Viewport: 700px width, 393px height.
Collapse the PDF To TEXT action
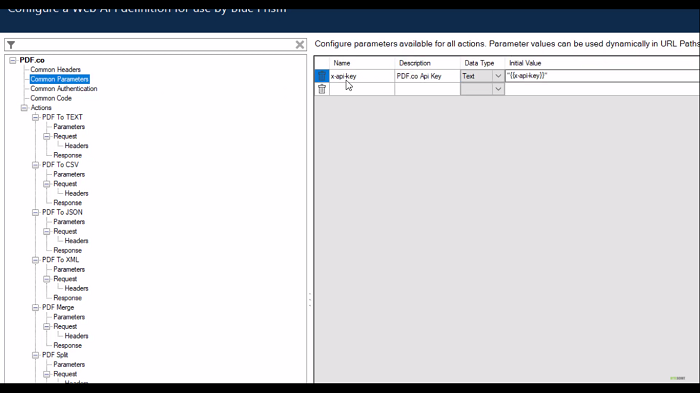[35, 117]
